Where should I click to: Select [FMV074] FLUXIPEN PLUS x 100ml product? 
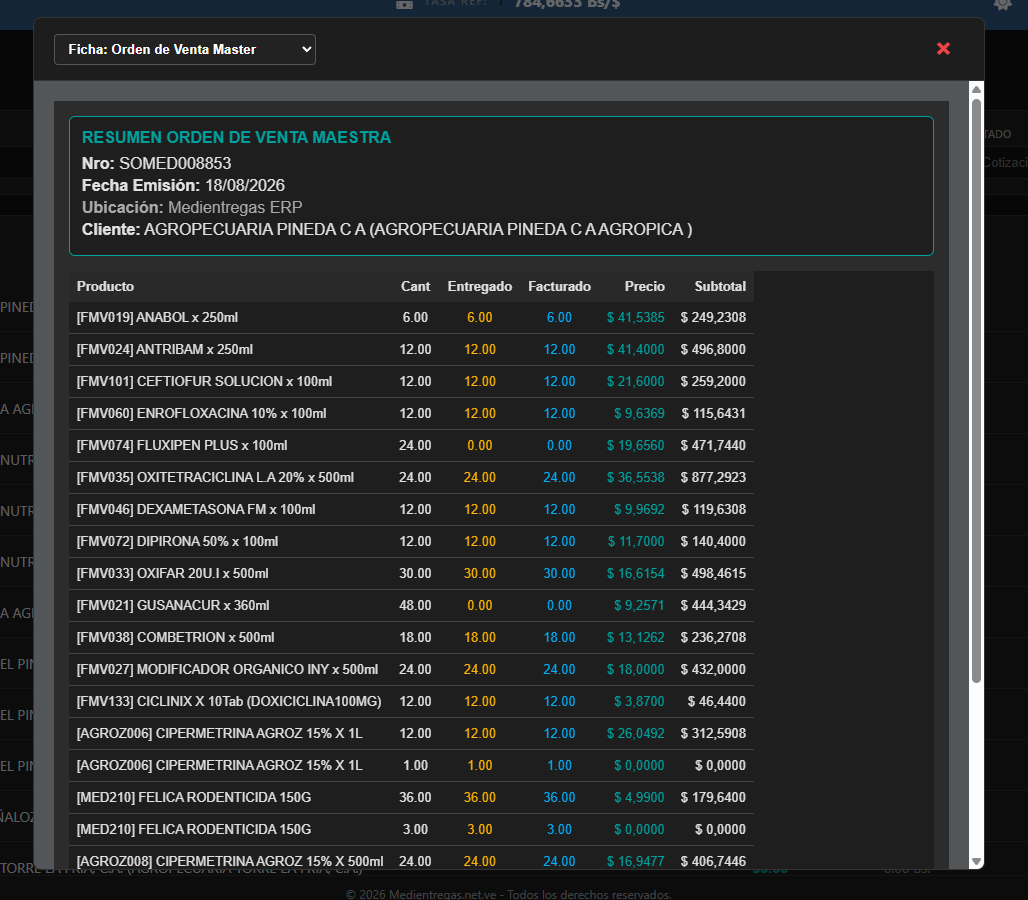click(182, 446)
